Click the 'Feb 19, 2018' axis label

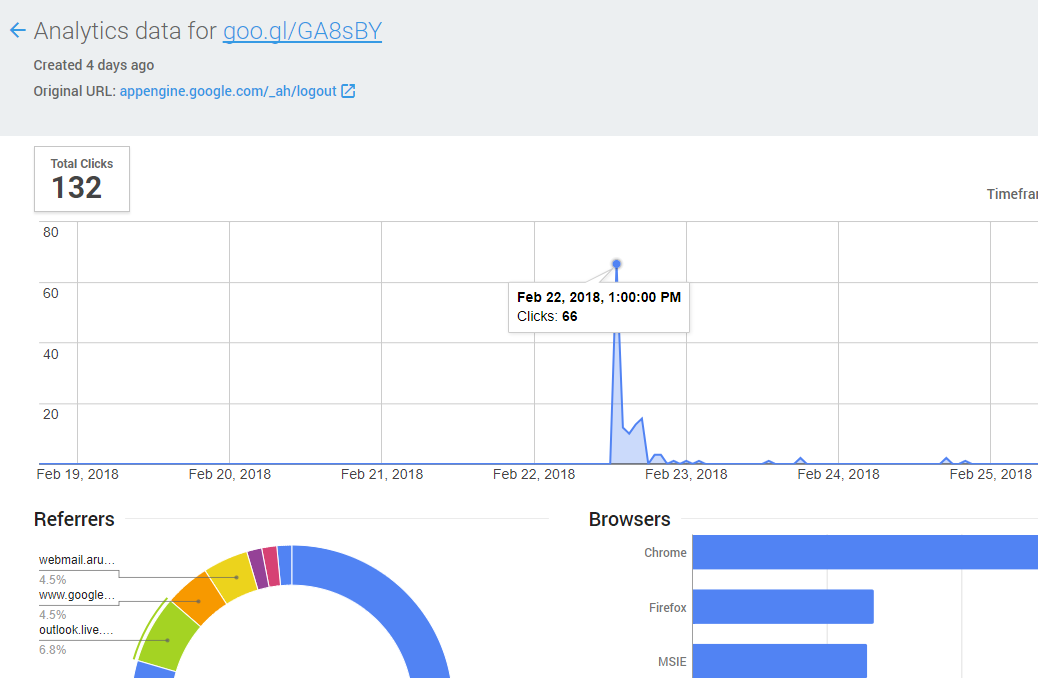[x=77, y=474]
